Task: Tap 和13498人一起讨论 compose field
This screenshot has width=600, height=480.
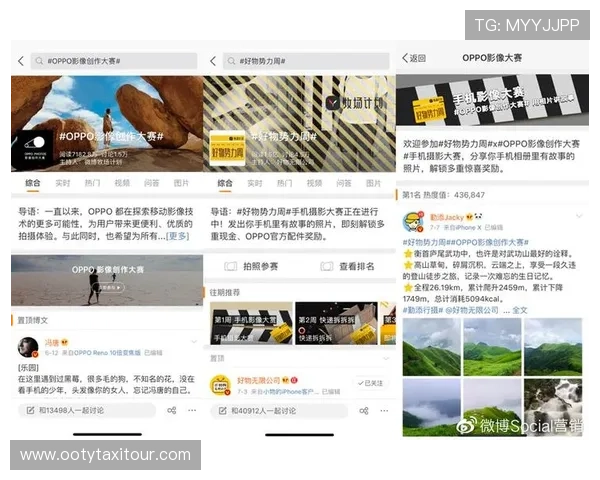Action: point(87,410)
